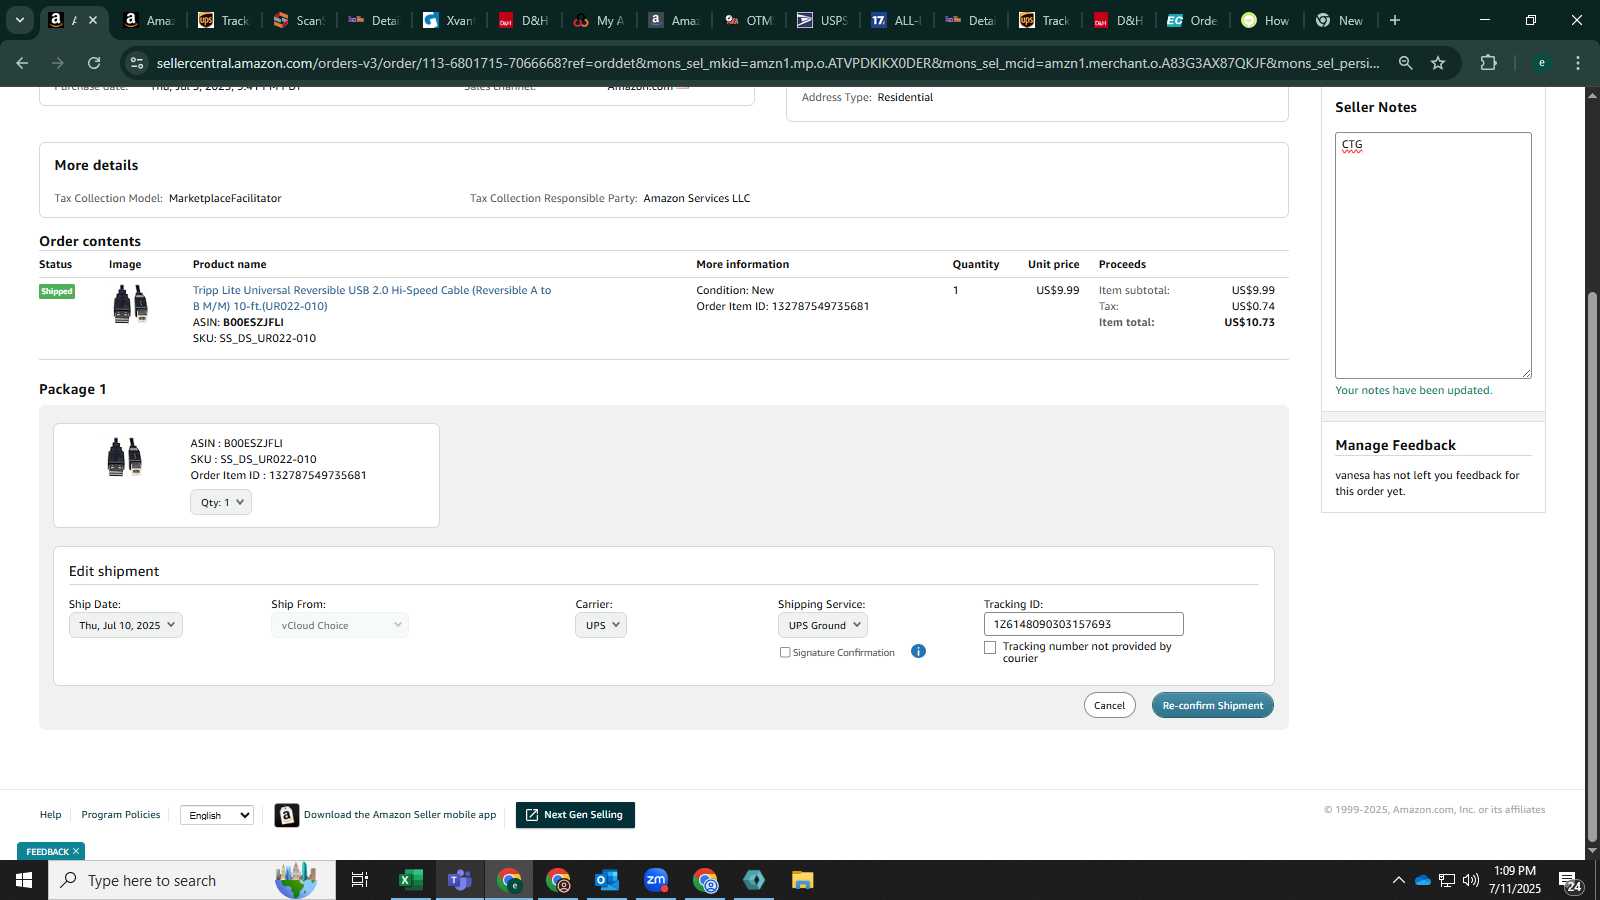Screen dimensions: 1600x900
Task: Show hidden system tray icons
Action: click(x=1398, y=880)
